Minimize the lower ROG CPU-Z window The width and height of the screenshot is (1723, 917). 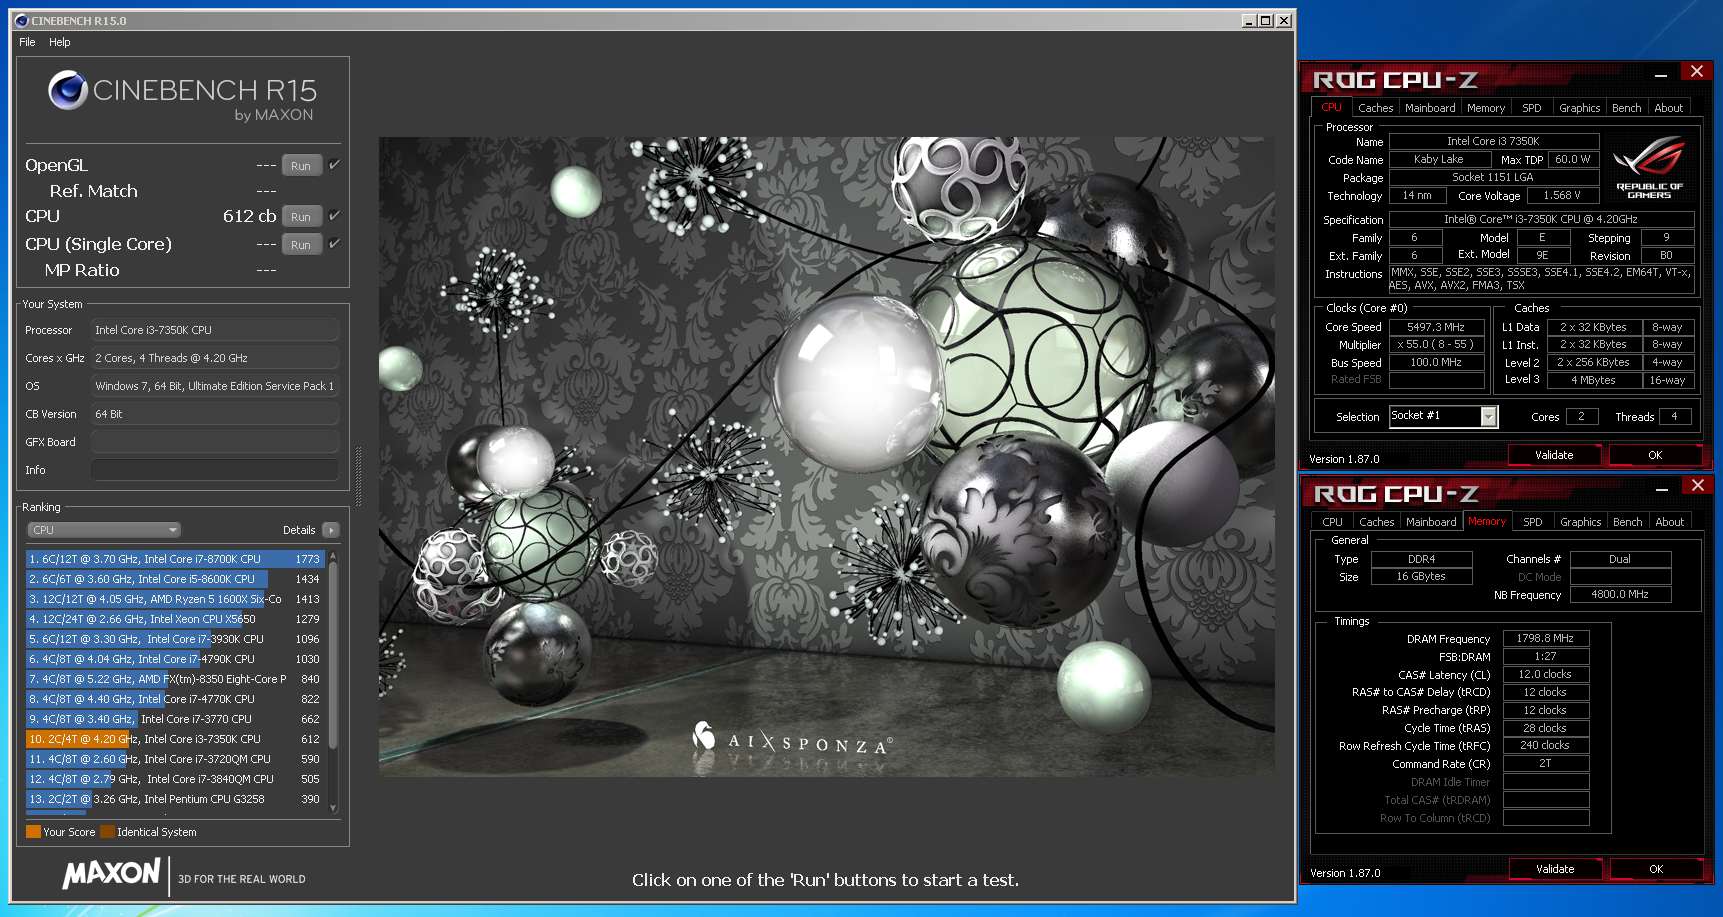coord(1662,488)
